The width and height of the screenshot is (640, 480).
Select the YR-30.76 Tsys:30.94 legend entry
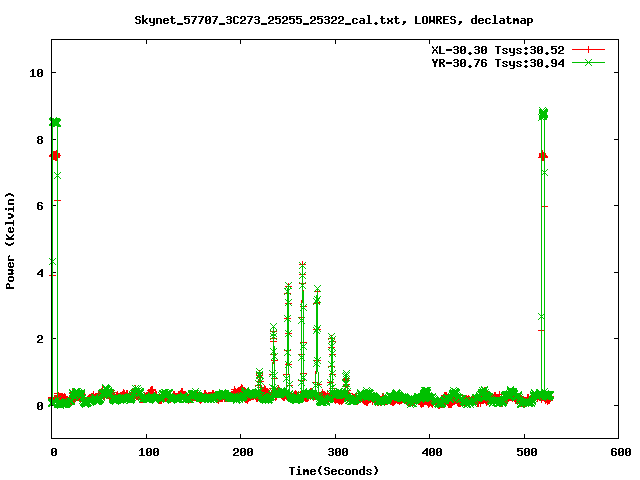pos(498,63)
